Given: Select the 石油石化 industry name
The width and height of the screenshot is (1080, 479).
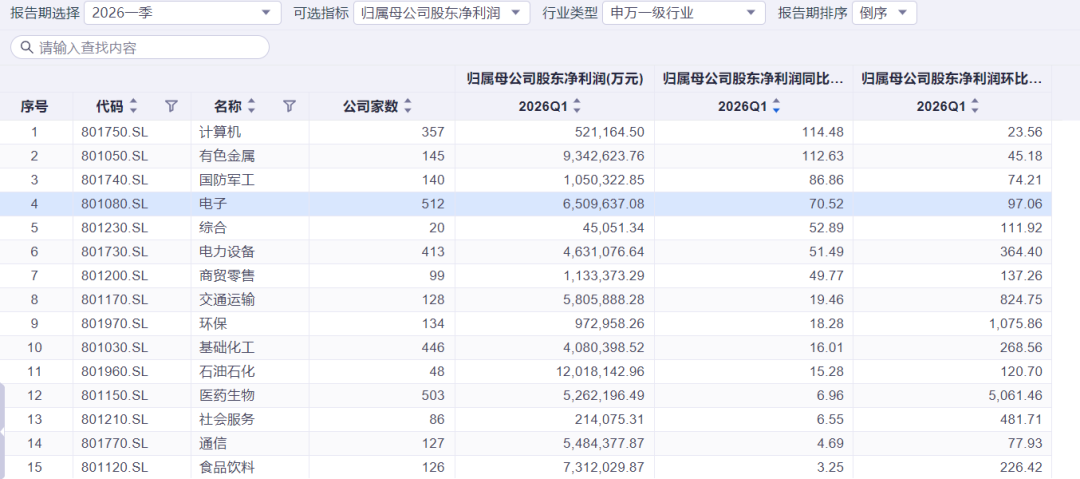Looking at the screenshot, I should click(x=227, y=371).
